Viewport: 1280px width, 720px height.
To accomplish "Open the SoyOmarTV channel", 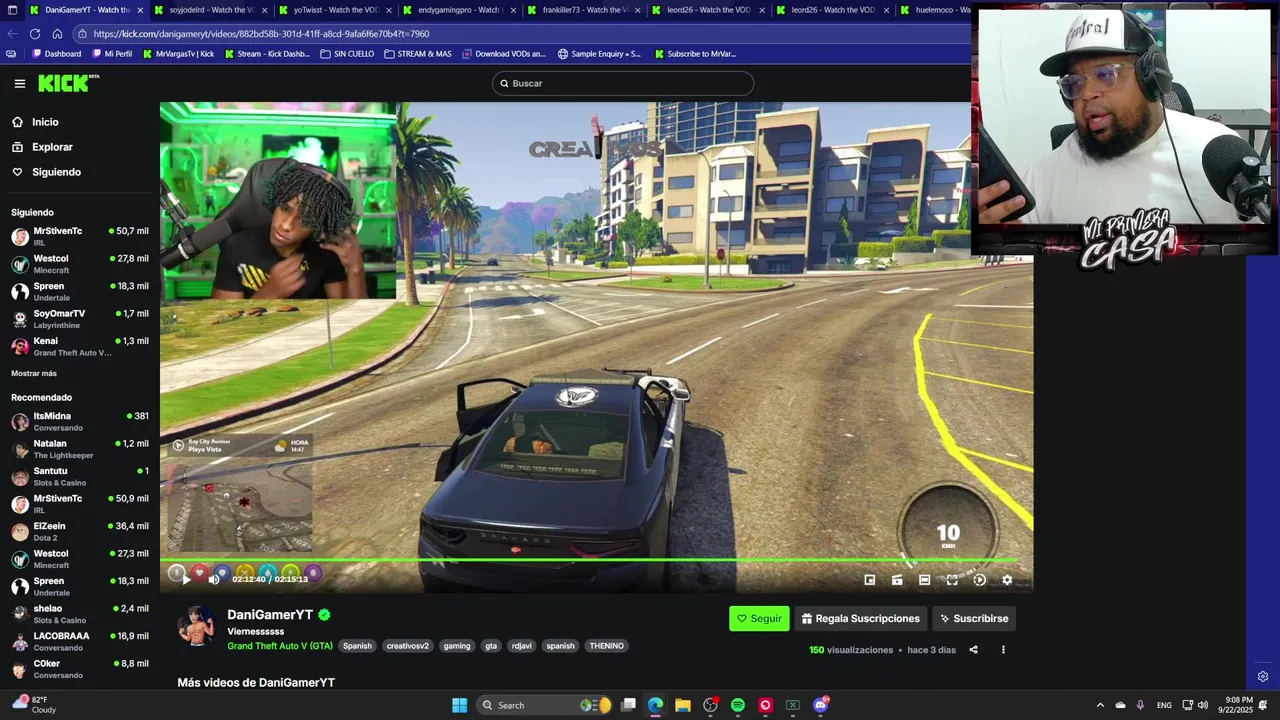I will [80, 319].
